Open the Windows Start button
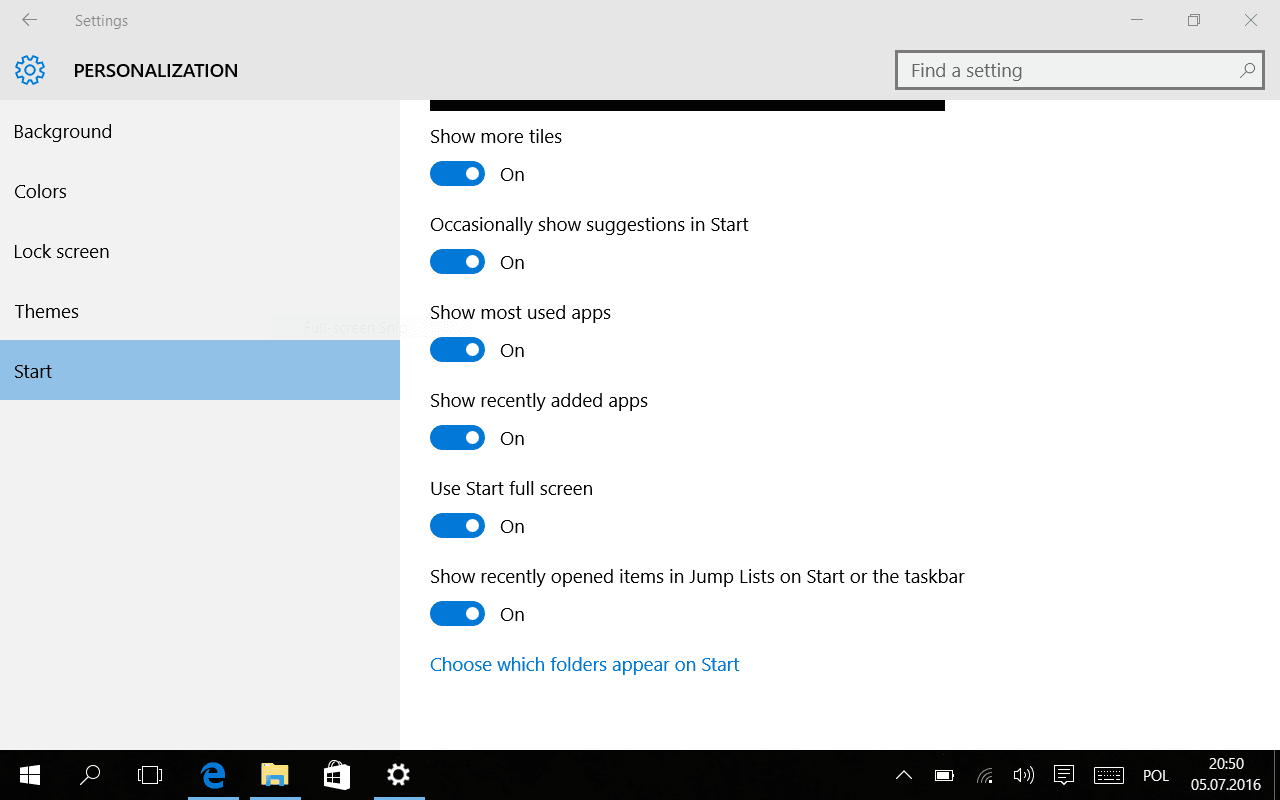 [x=29, y=775]
